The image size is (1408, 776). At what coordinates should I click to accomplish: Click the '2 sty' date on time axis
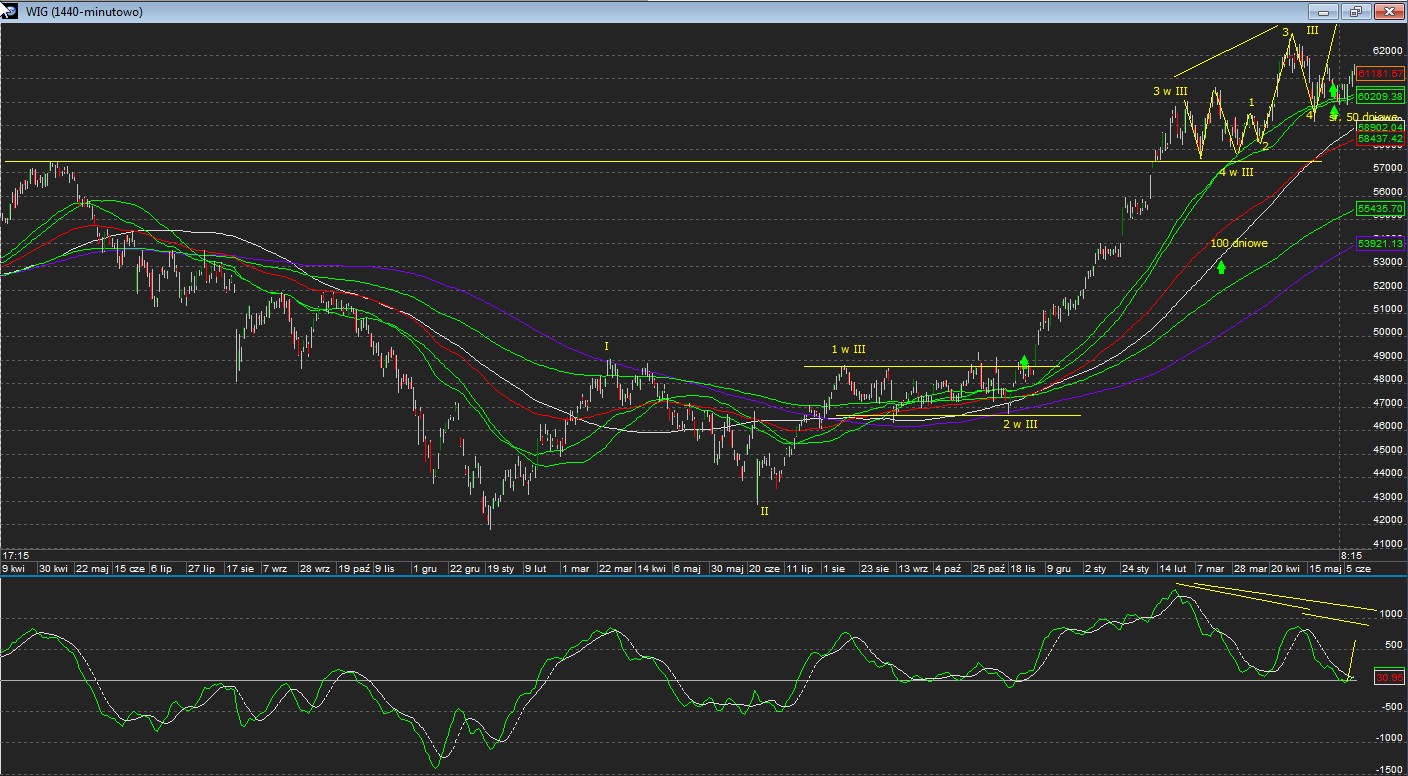pyautogui.click(x=1096, y=568)
